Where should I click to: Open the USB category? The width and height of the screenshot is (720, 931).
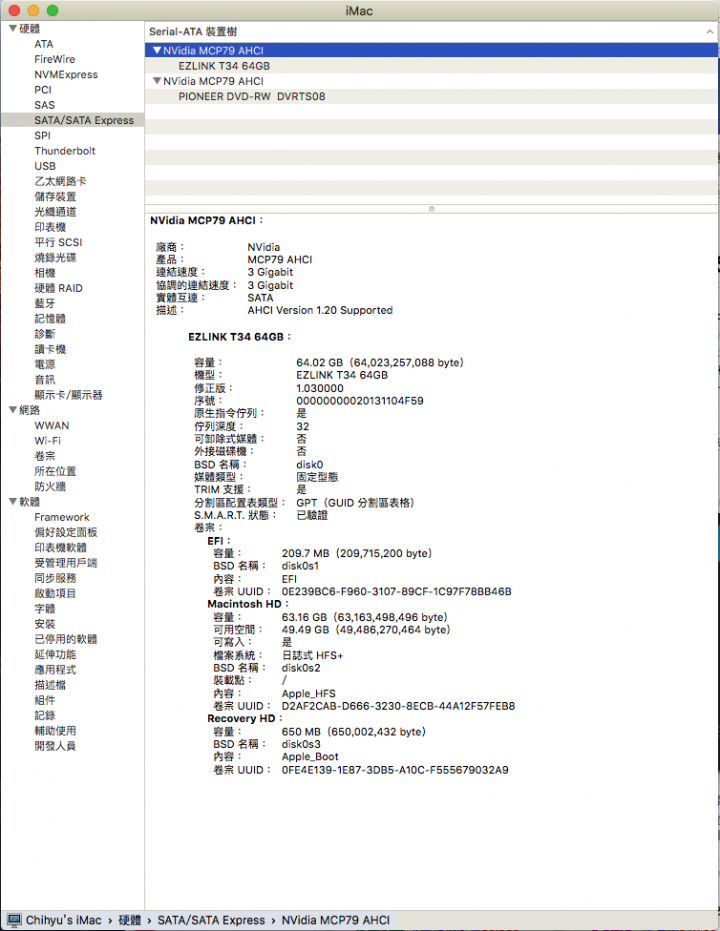[x=45, y=166]
